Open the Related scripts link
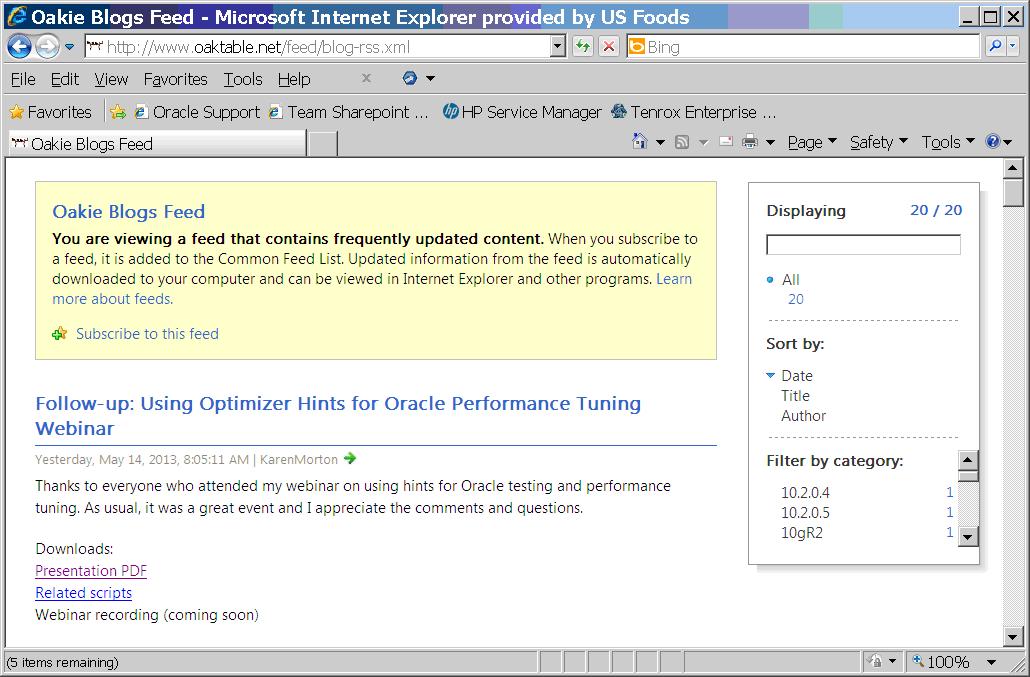Screen dimensions: 1030x677 click(83, 593)
